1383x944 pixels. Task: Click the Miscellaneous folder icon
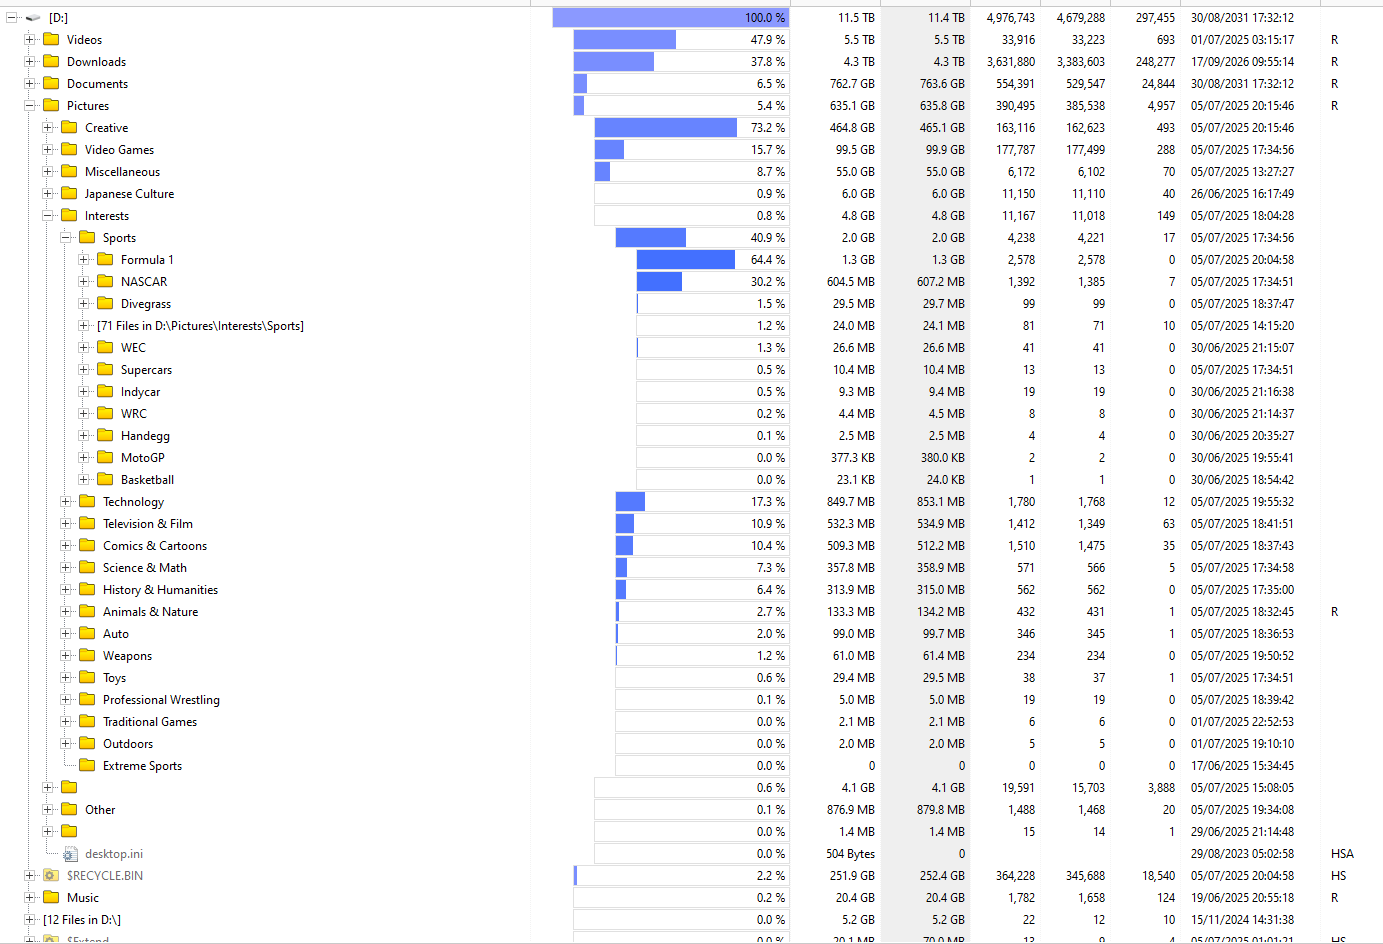point(69,172)
